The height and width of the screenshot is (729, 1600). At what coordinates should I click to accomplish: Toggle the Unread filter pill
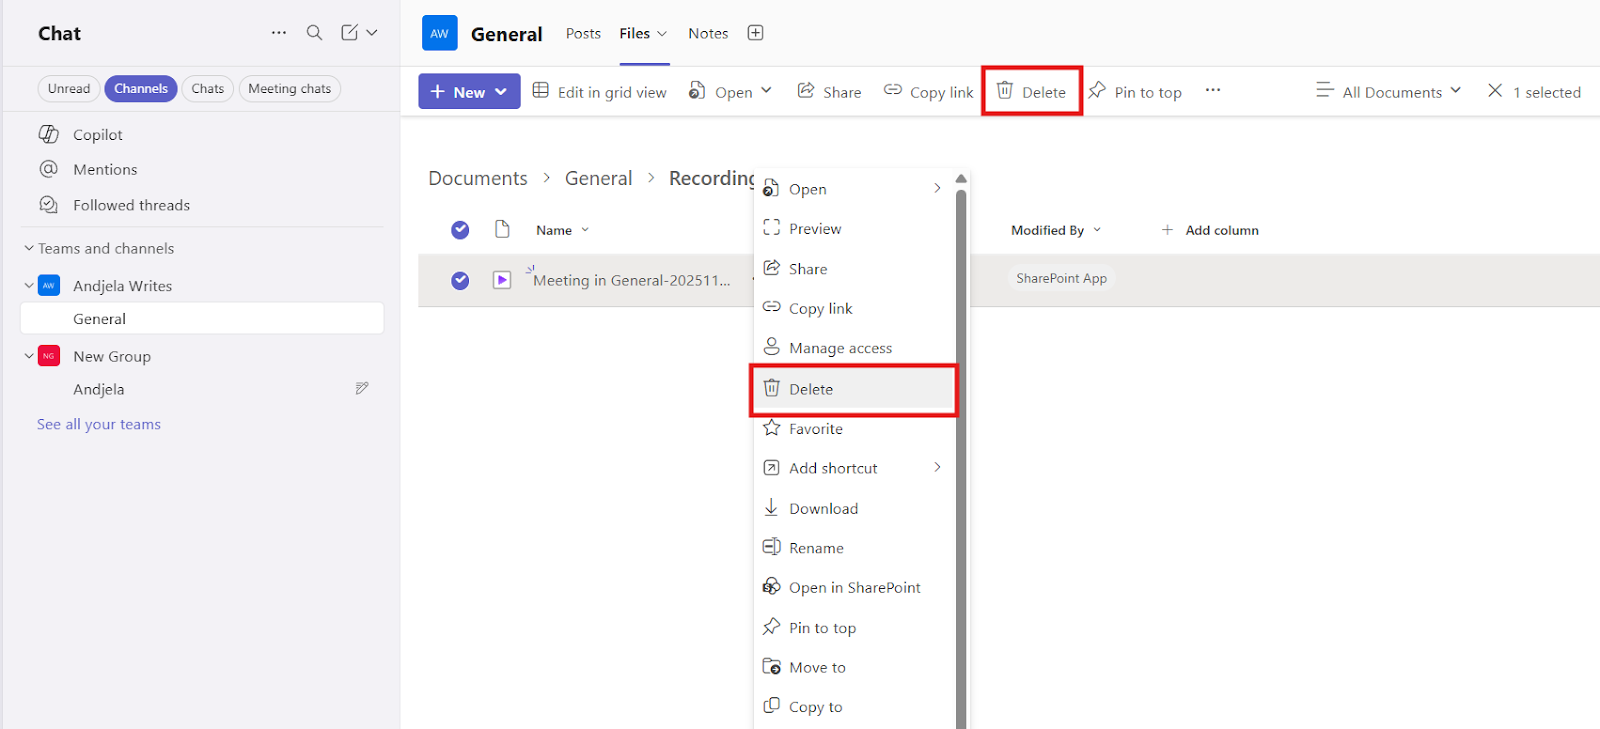click(69, 89)
